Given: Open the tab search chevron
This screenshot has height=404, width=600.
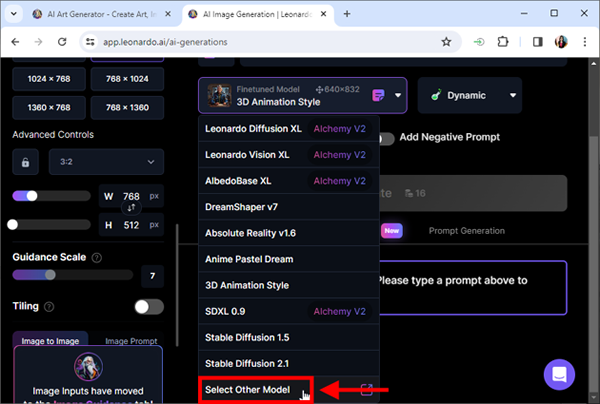Looking at the screenshot, I should click(x=14, y=14).
